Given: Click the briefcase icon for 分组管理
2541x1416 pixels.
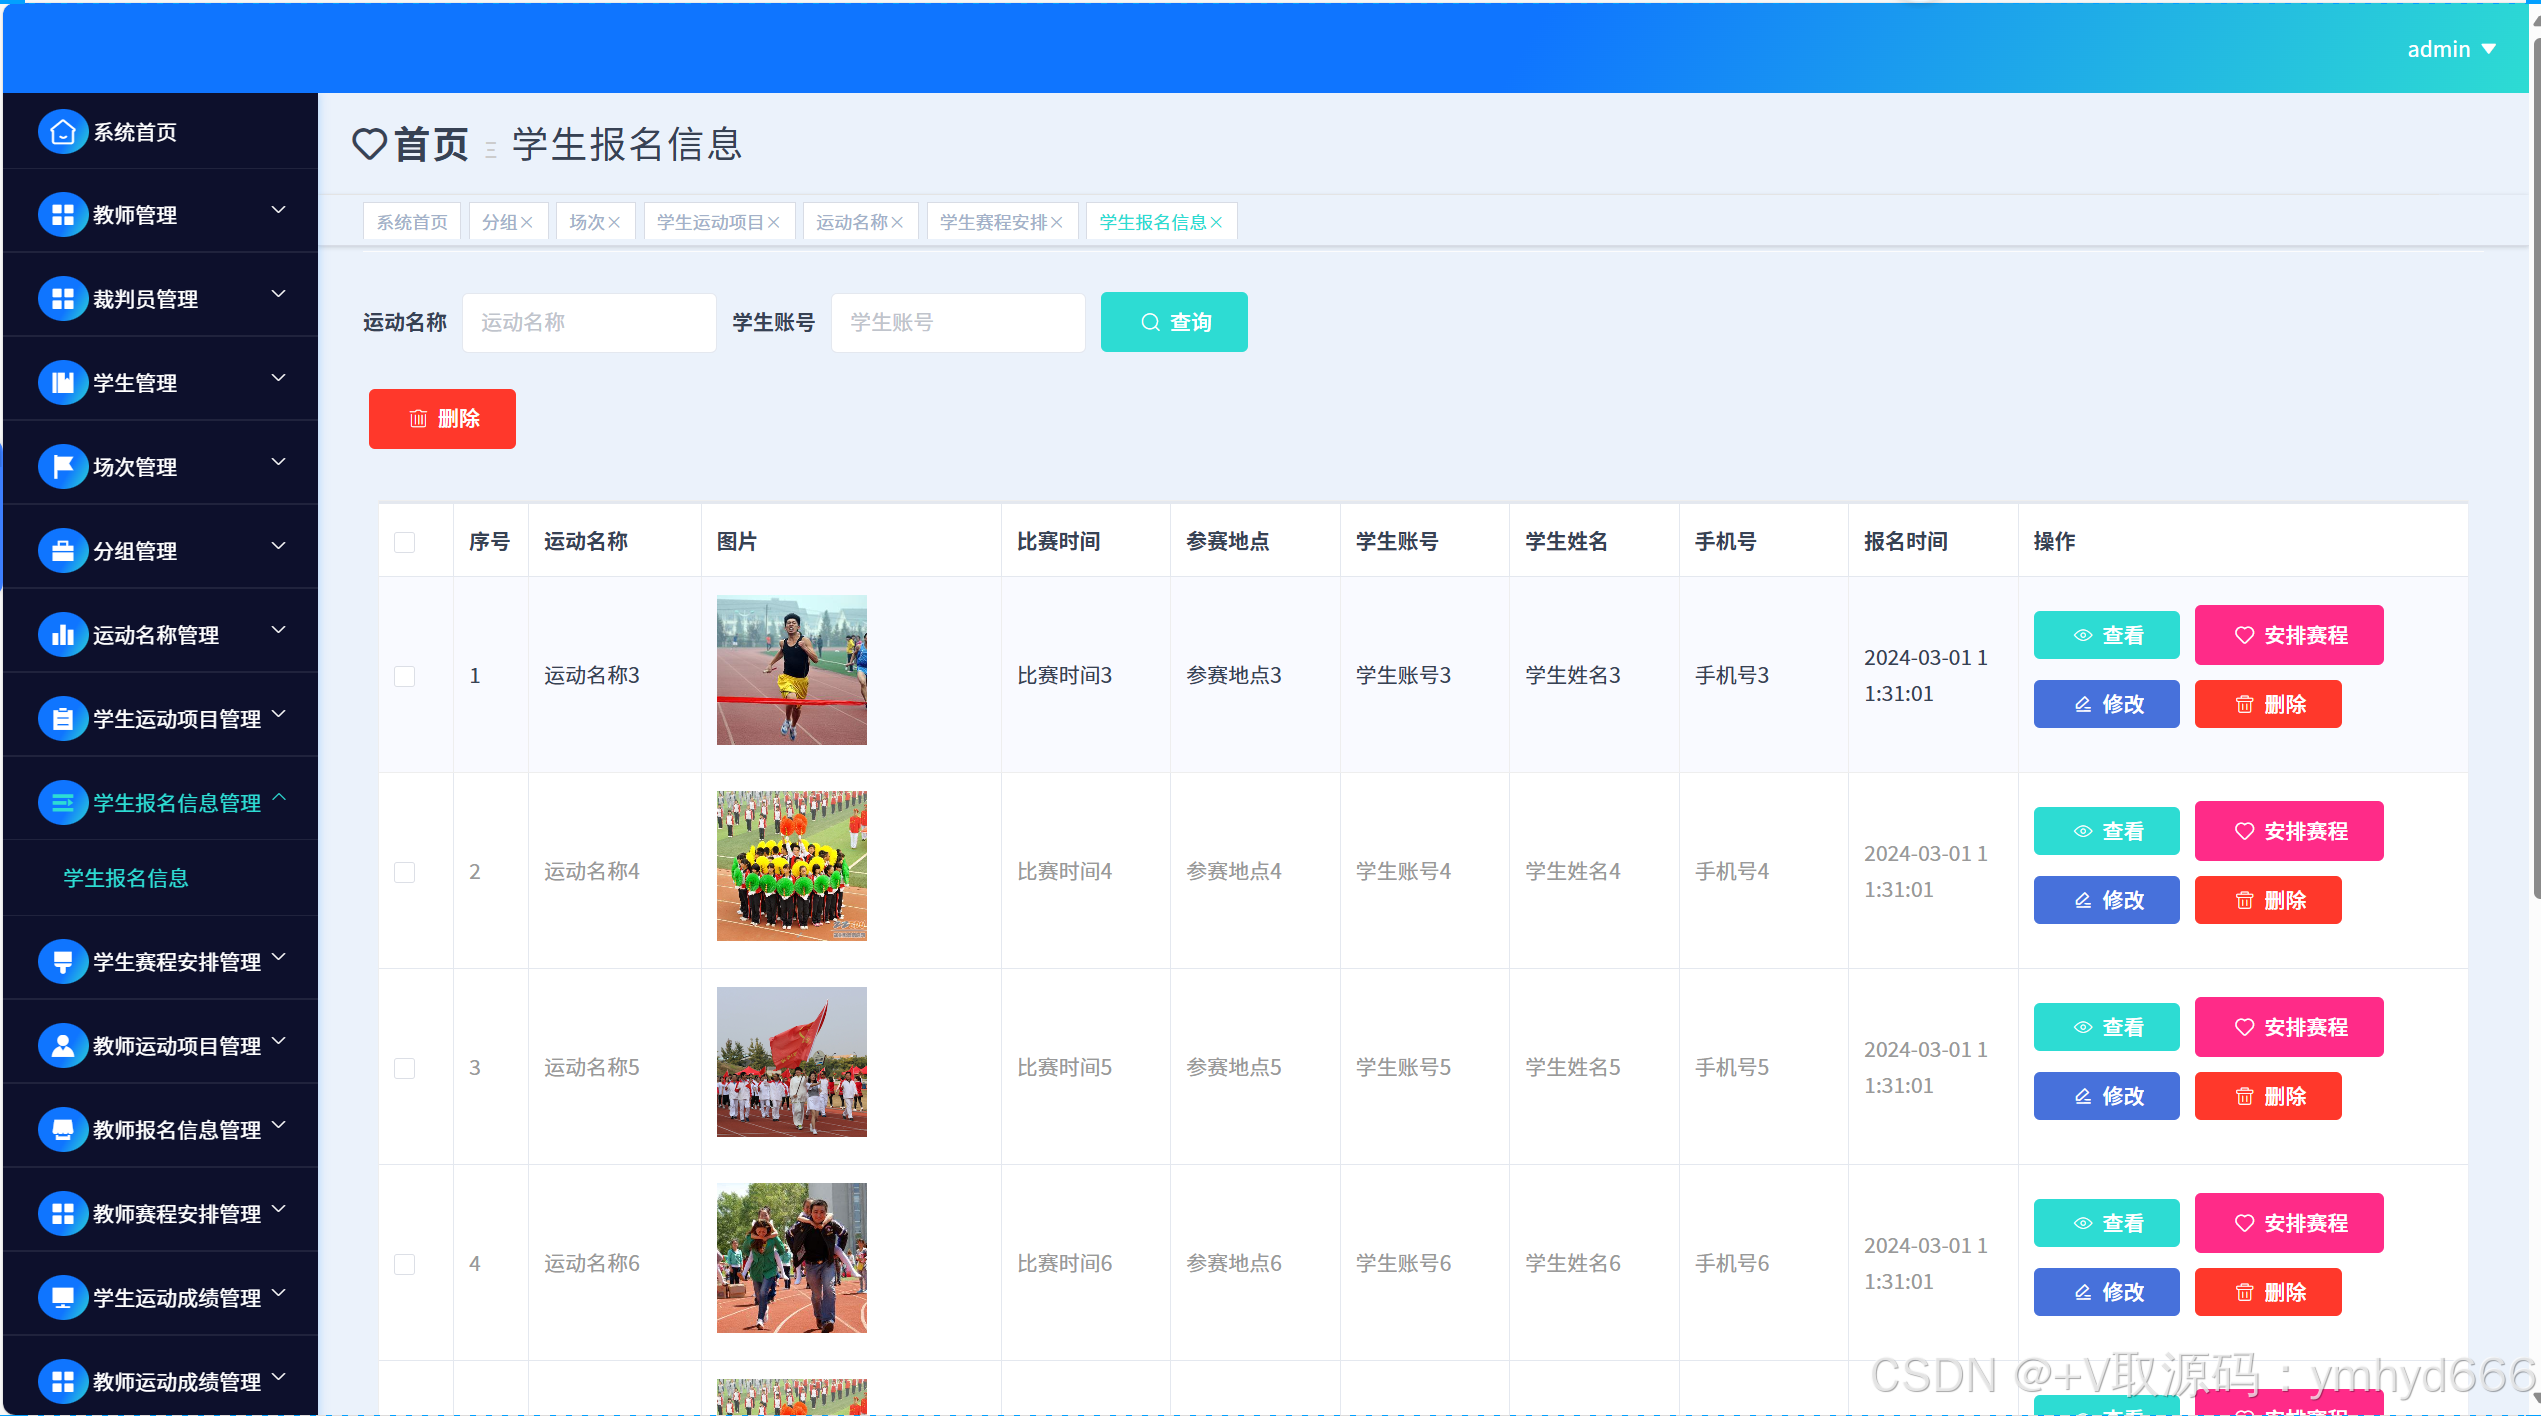Looking at the screenshot, I should pos(62,551).
